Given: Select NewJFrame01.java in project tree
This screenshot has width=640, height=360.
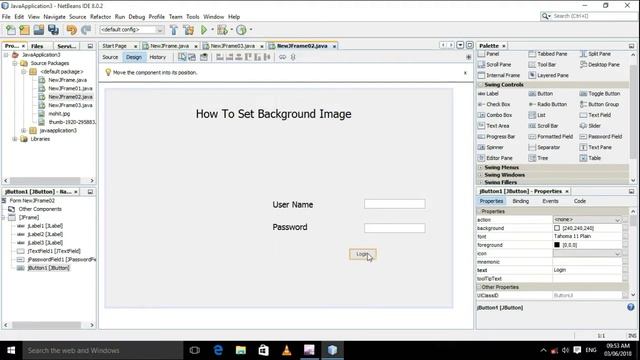Looking at the screenshot, I should point(70,89).
